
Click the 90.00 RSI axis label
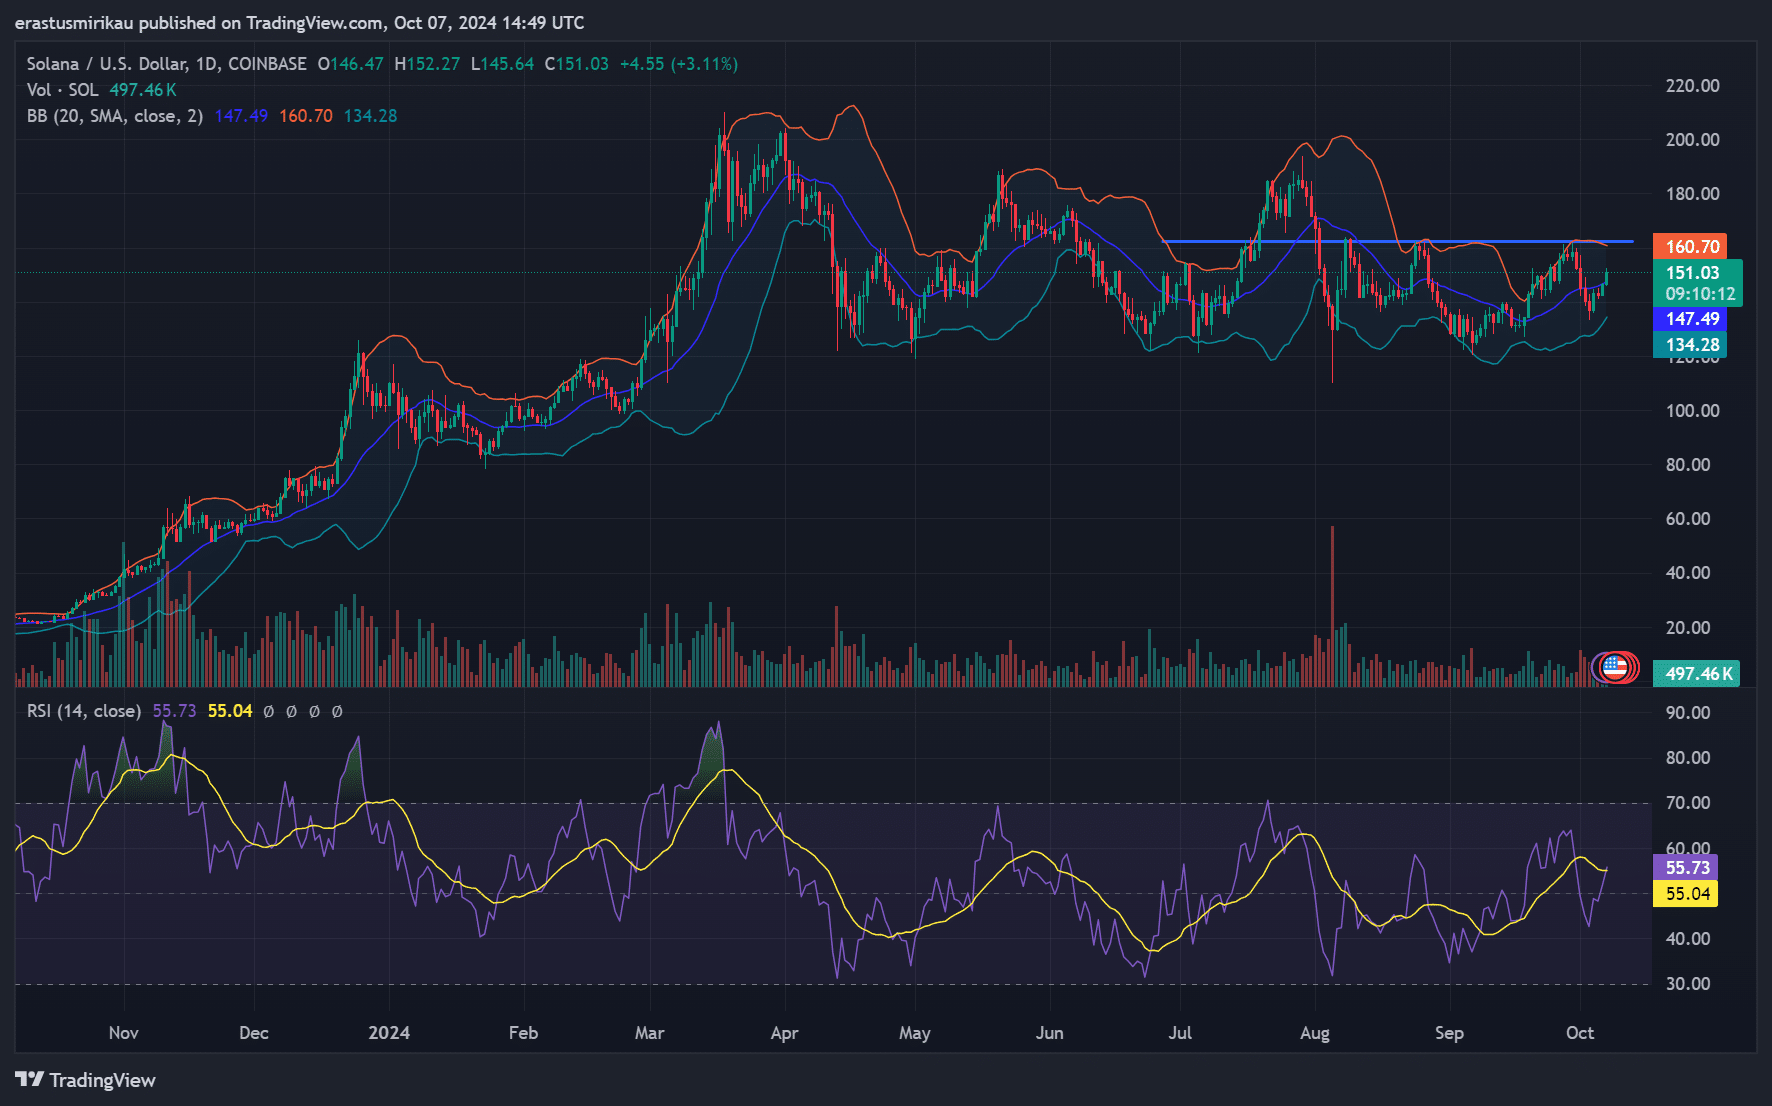[x=1687, y=713]
